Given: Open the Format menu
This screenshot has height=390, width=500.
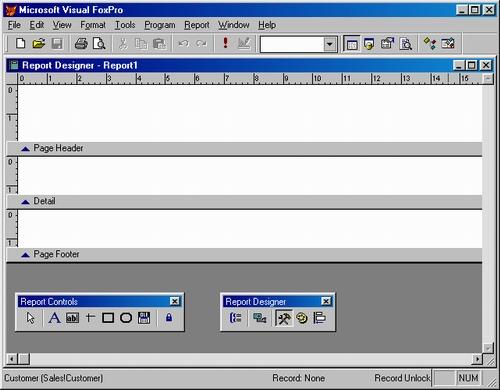Looking at the screenshot, I should coord(93,25).
